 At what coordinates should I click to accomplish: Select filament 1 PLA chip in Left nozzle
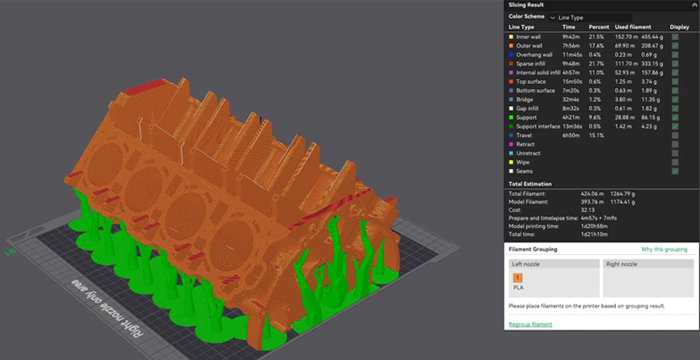(x=518, y=278)
